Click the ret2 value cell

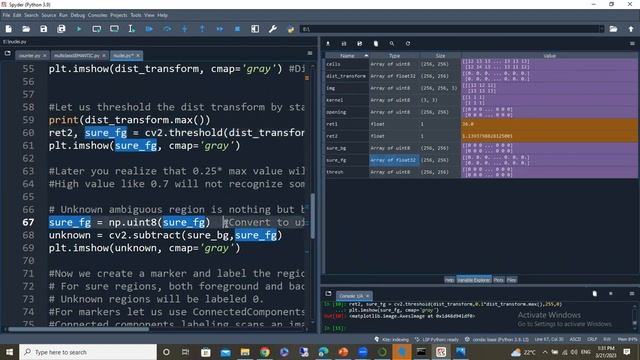(x=549, y=136)
